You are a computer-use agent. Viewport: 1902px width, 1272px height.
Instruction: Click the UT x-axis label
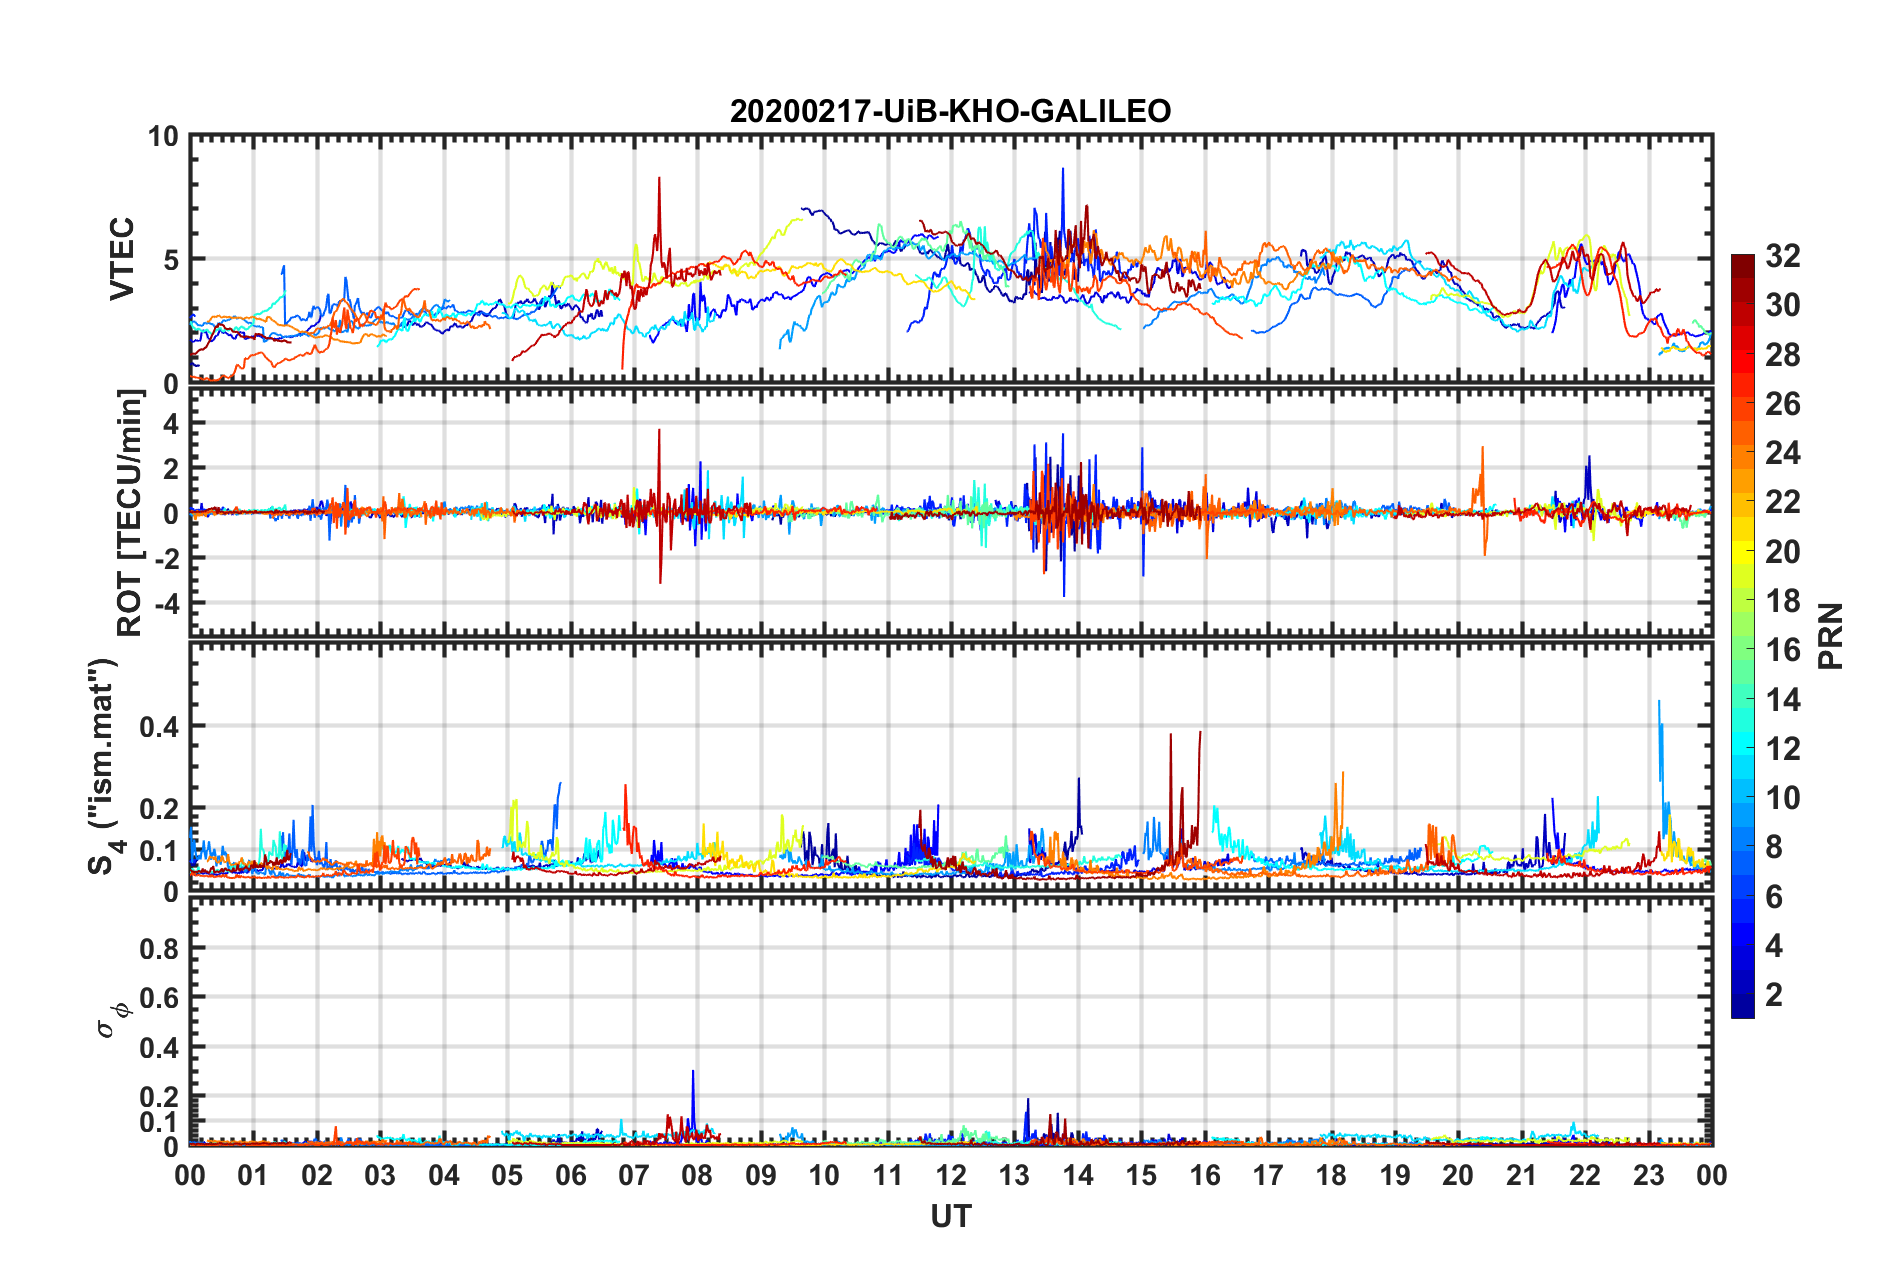pyautogui.click(x=951, y=1217)
